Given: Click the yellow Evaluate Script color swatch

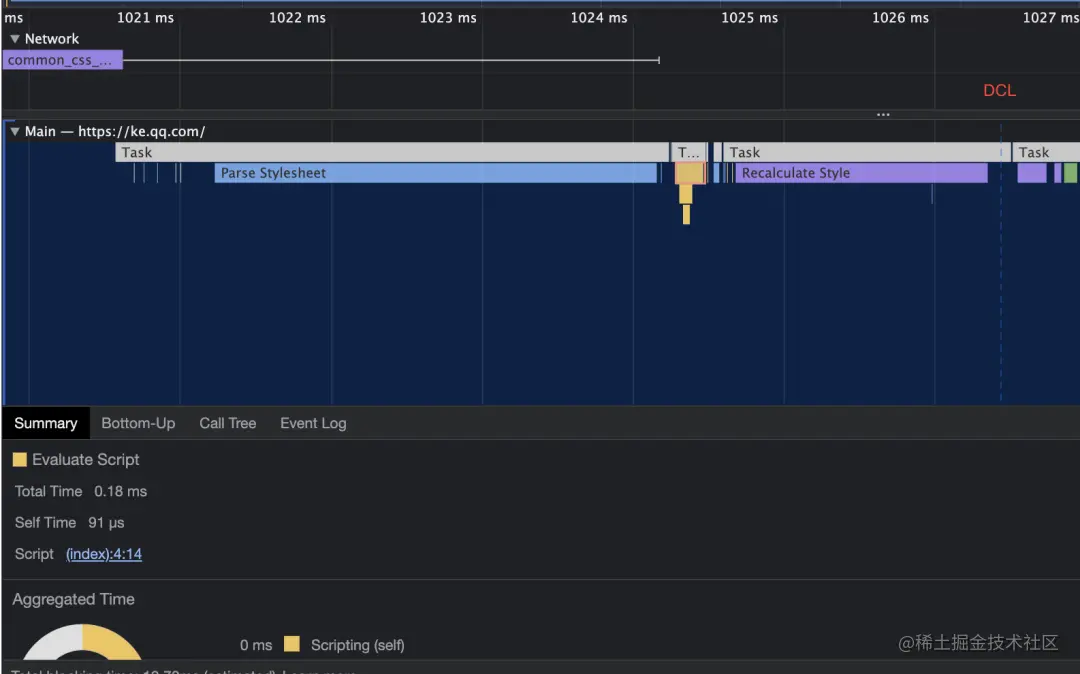Looking at the screenshot, I should tap(20, 460).
